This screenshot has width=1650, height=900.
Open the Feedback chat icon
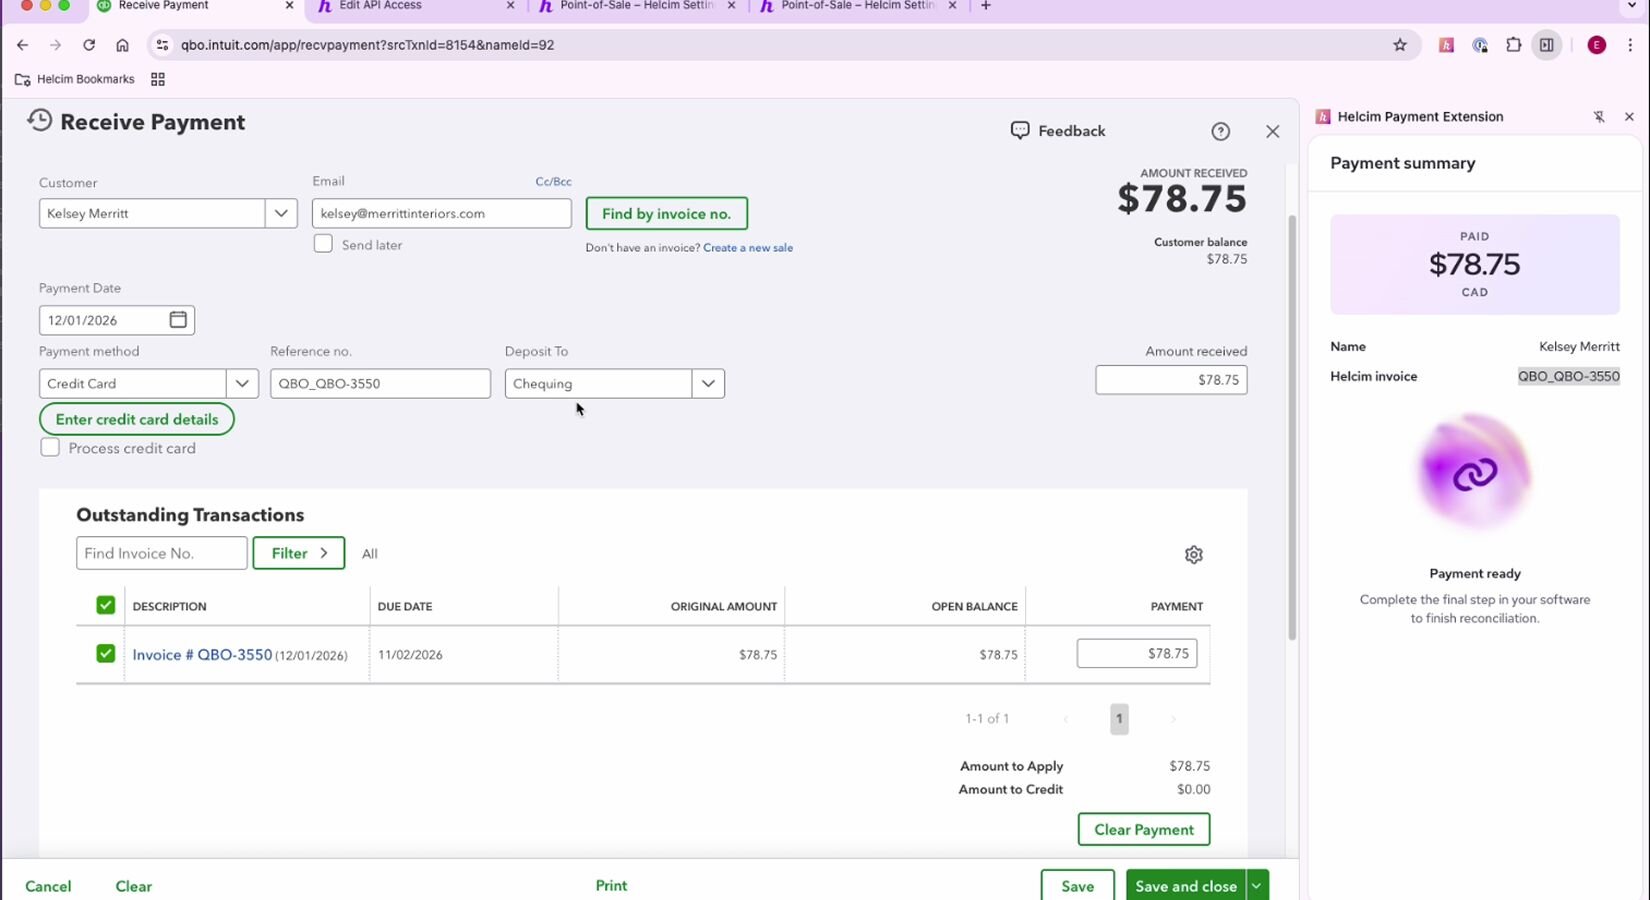(x=1020, y=131)
